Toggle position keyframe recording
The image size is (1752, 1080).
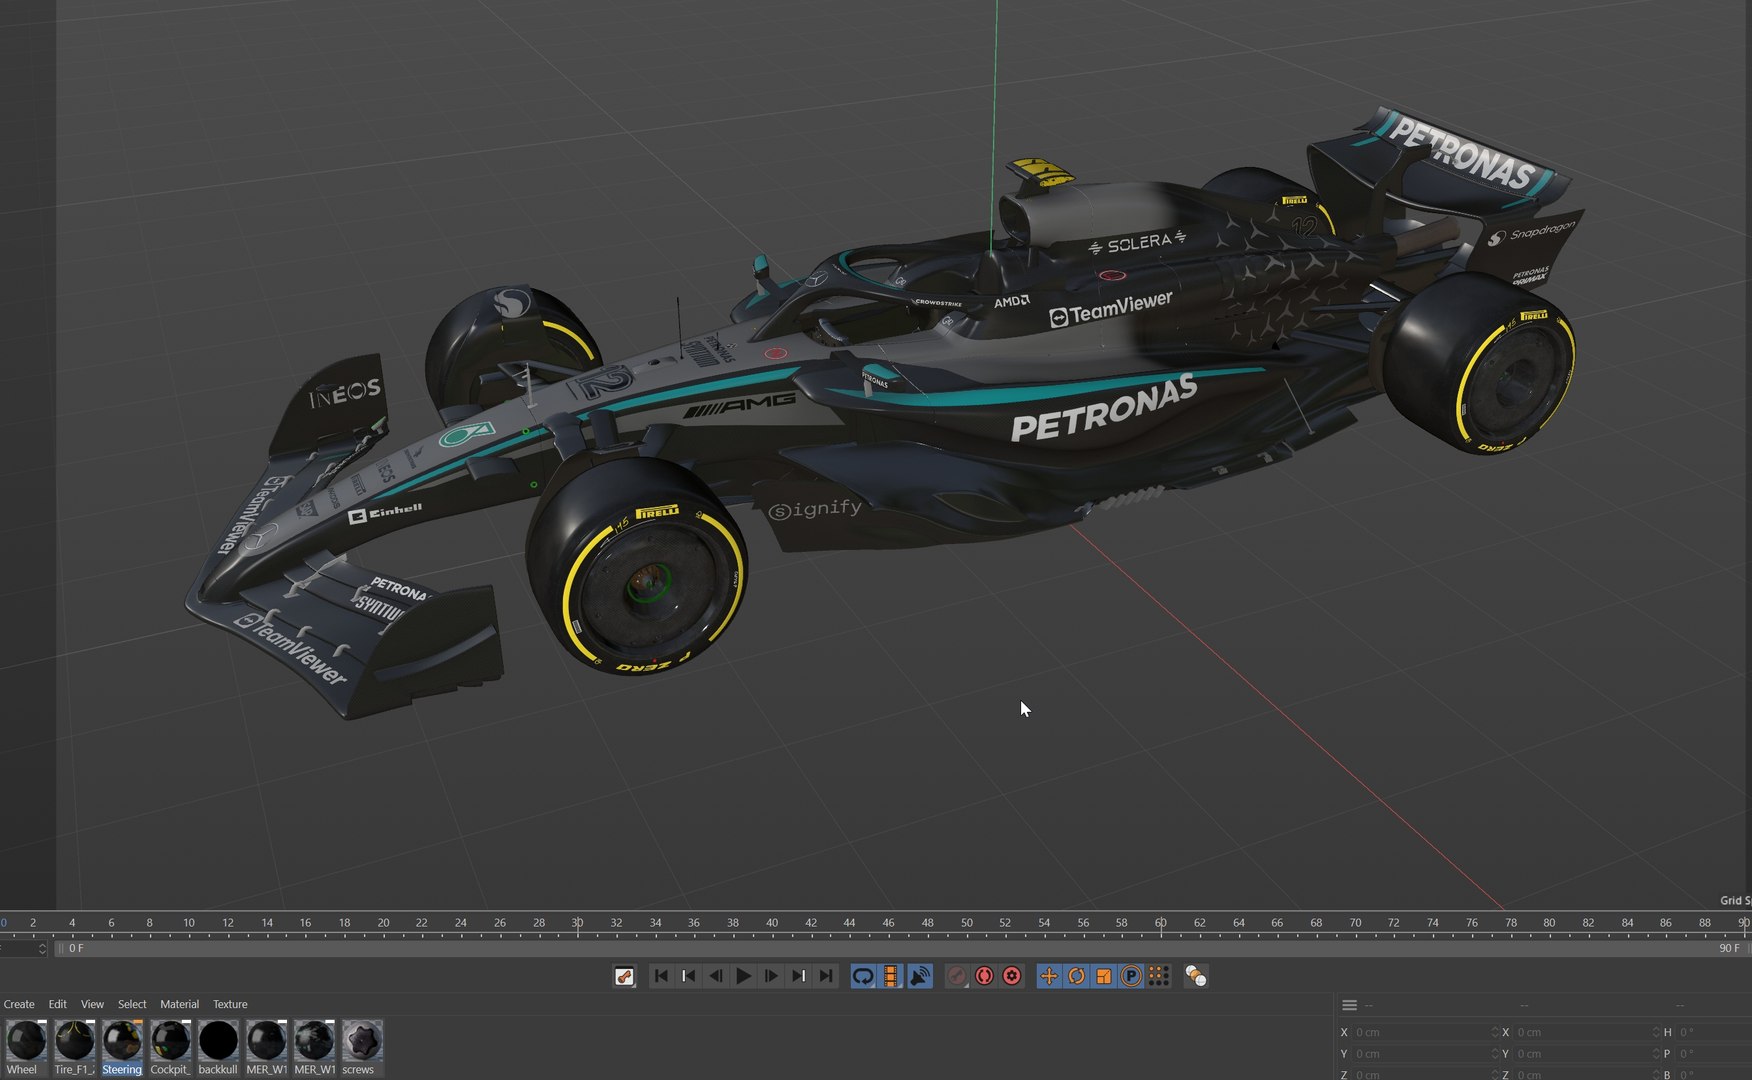click(1048, 976)
